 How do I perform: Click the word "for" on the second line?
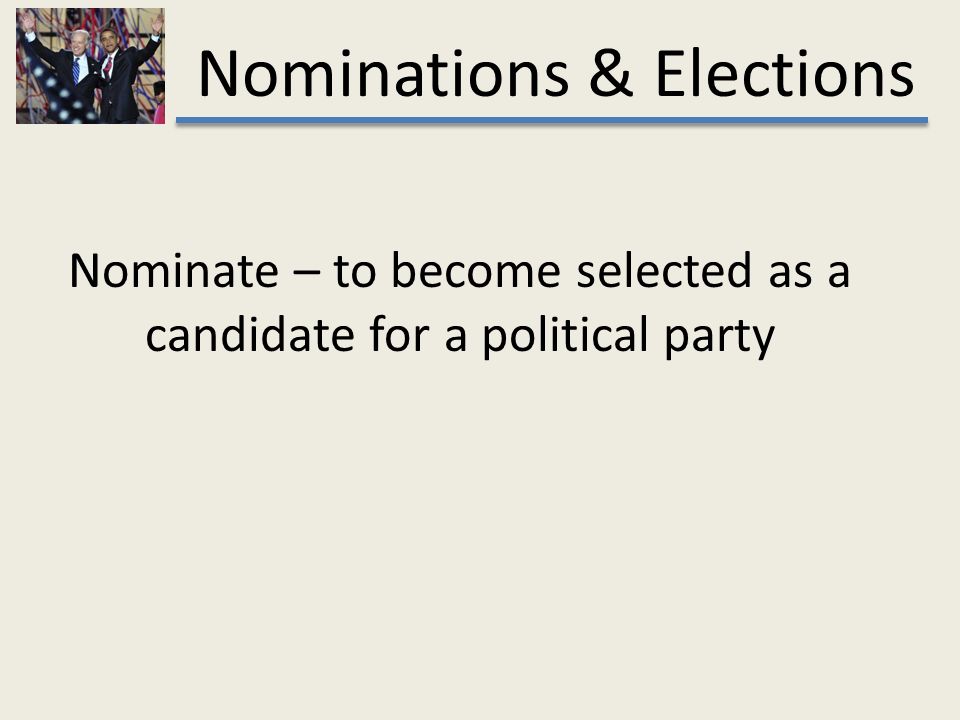pos(399,334)
